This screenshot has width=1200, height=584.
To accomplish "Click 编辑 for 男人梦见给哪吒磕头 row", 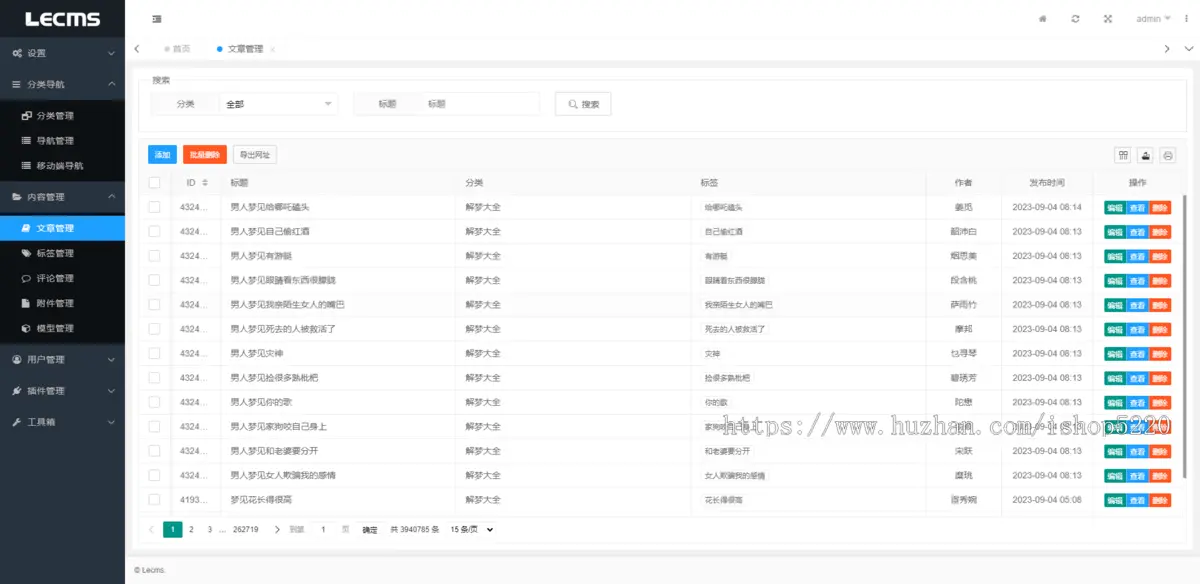I will tap(1114, 207).
